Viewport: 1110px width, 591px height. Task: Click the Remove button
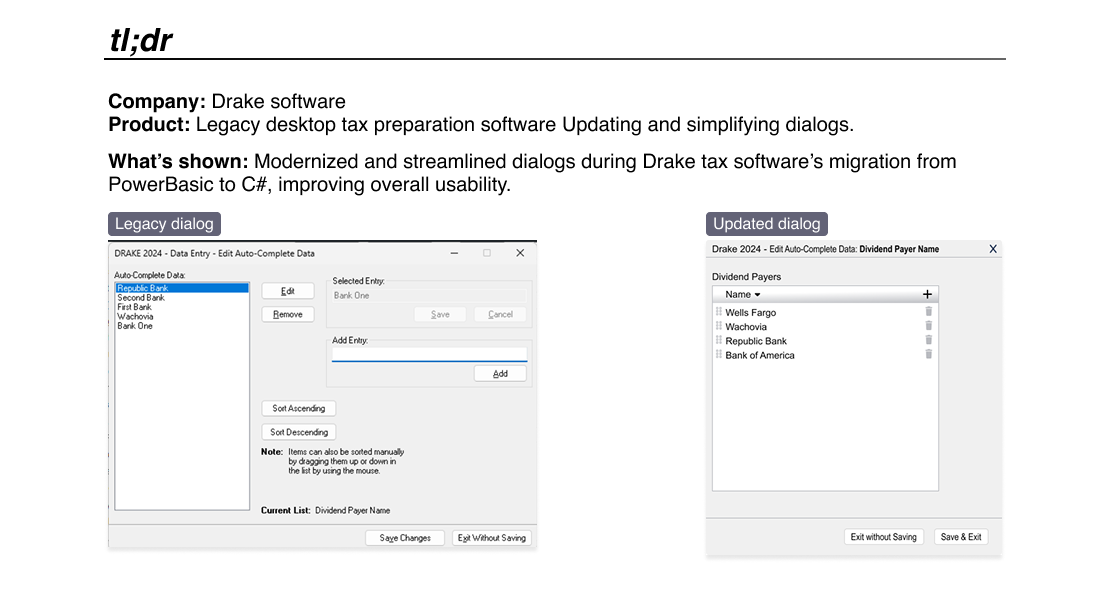[288, 314]
